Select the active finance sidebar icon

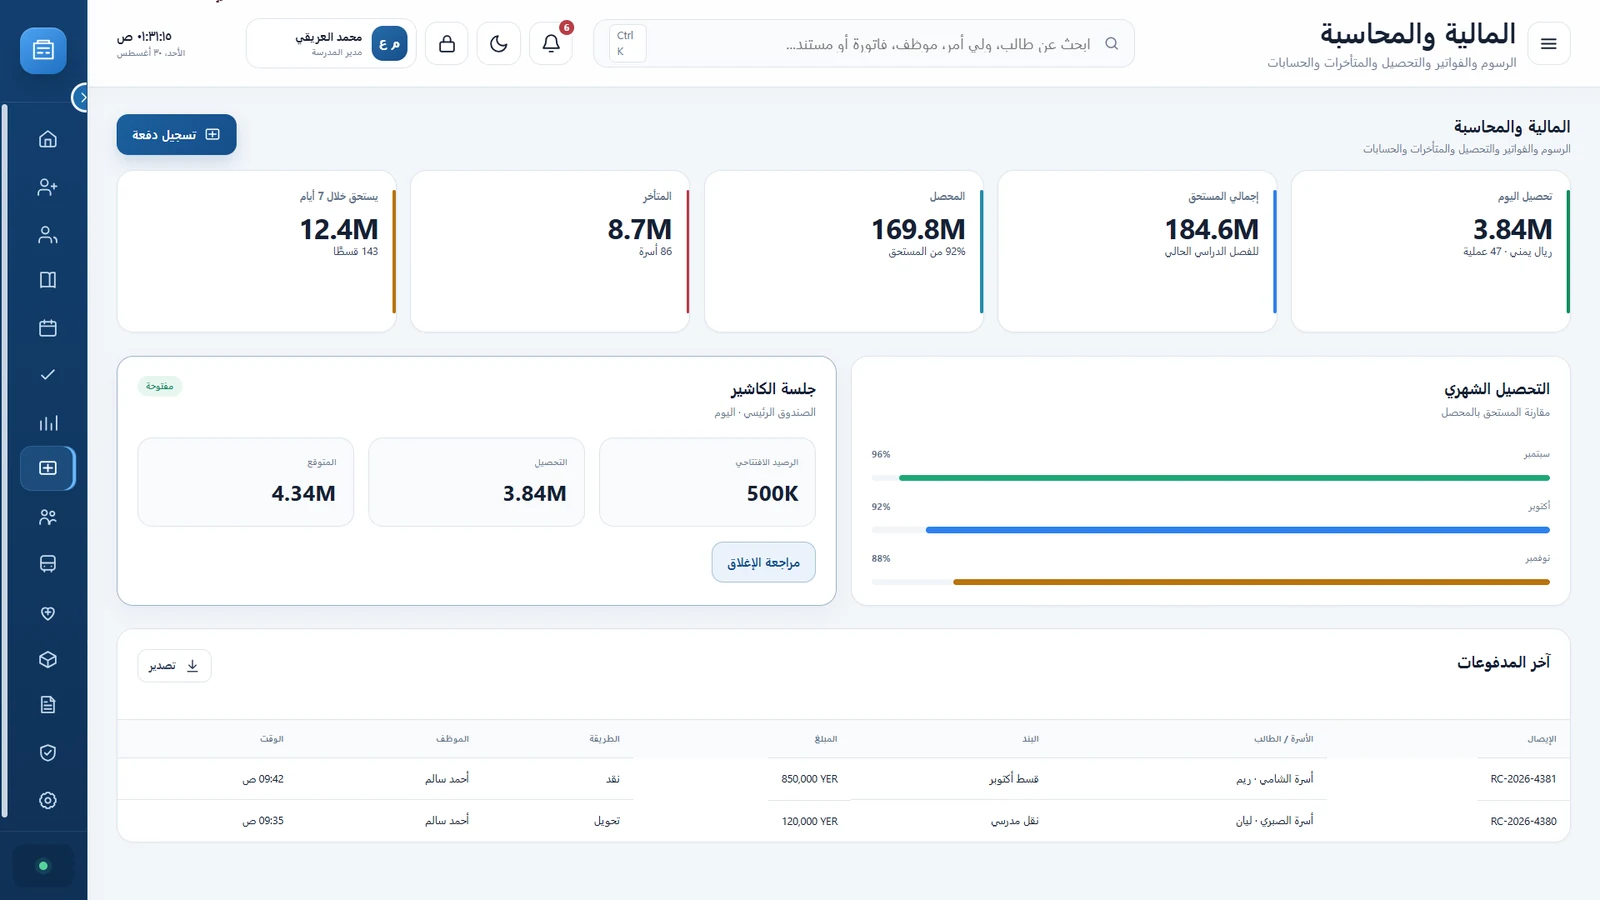[x=48, y=468]
